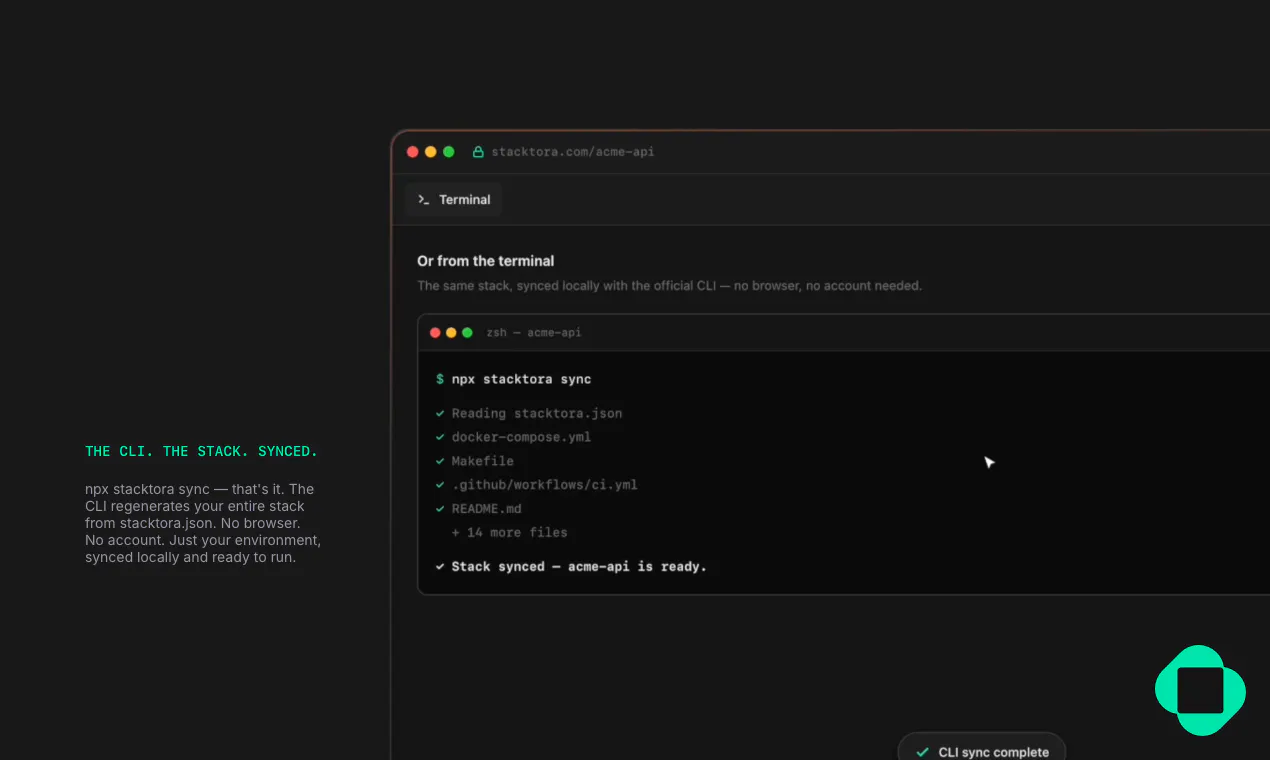
Task: Click the green Stacktora logo badge
Action: [1200, 690]
